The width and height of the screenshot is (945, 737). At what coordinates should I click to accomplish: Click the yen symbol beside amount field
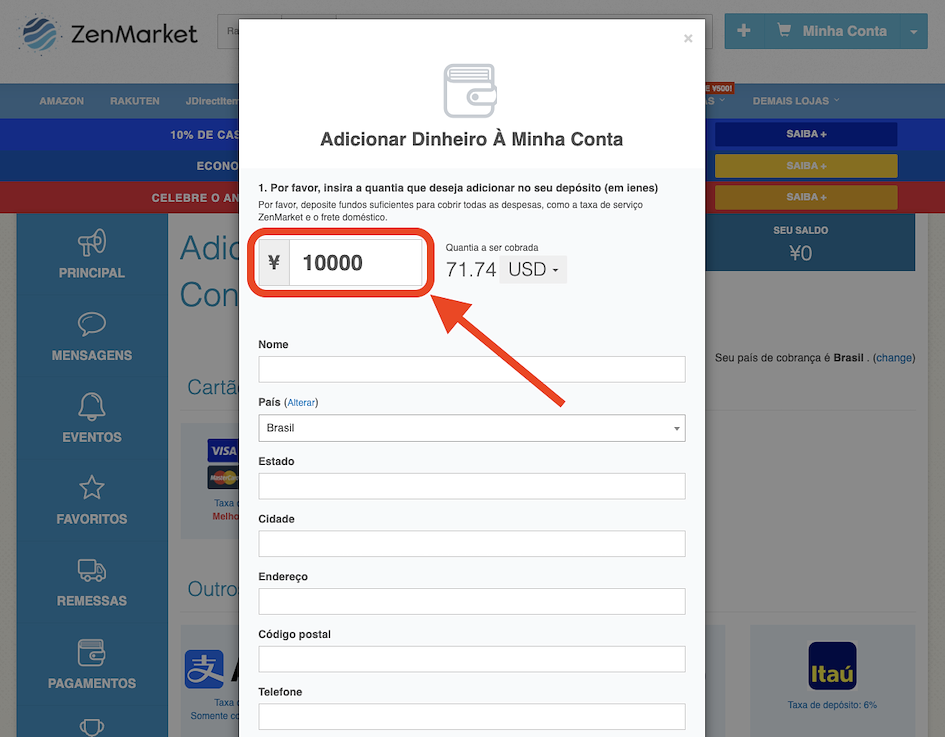tap(274, 263)
